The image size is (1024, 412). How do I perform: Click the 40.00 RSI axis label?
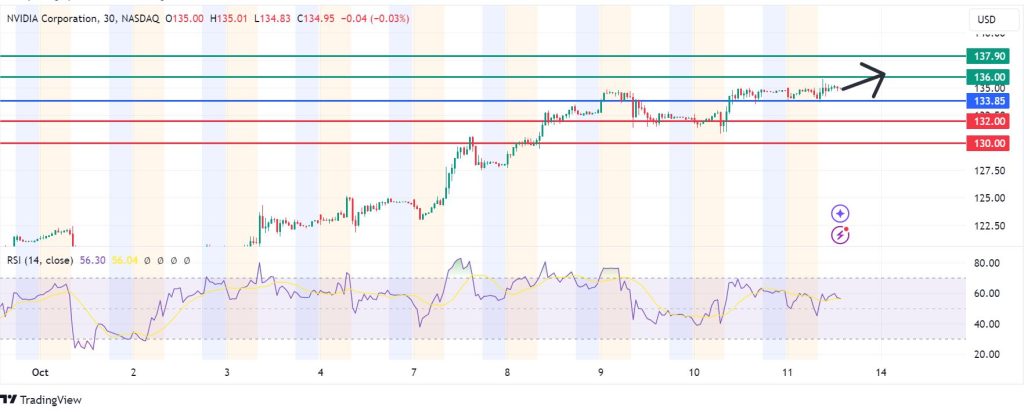click(987, 324)
